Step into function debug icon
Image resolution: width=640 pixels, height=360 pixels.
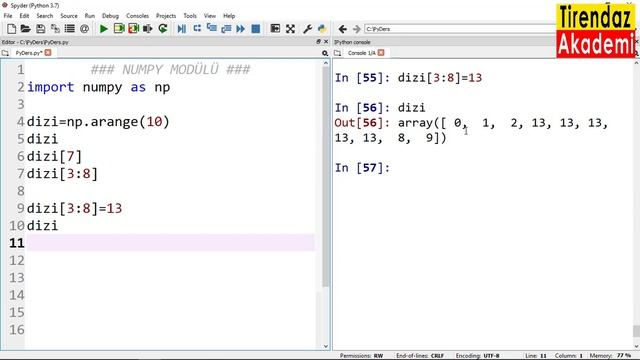pos(211,29)
